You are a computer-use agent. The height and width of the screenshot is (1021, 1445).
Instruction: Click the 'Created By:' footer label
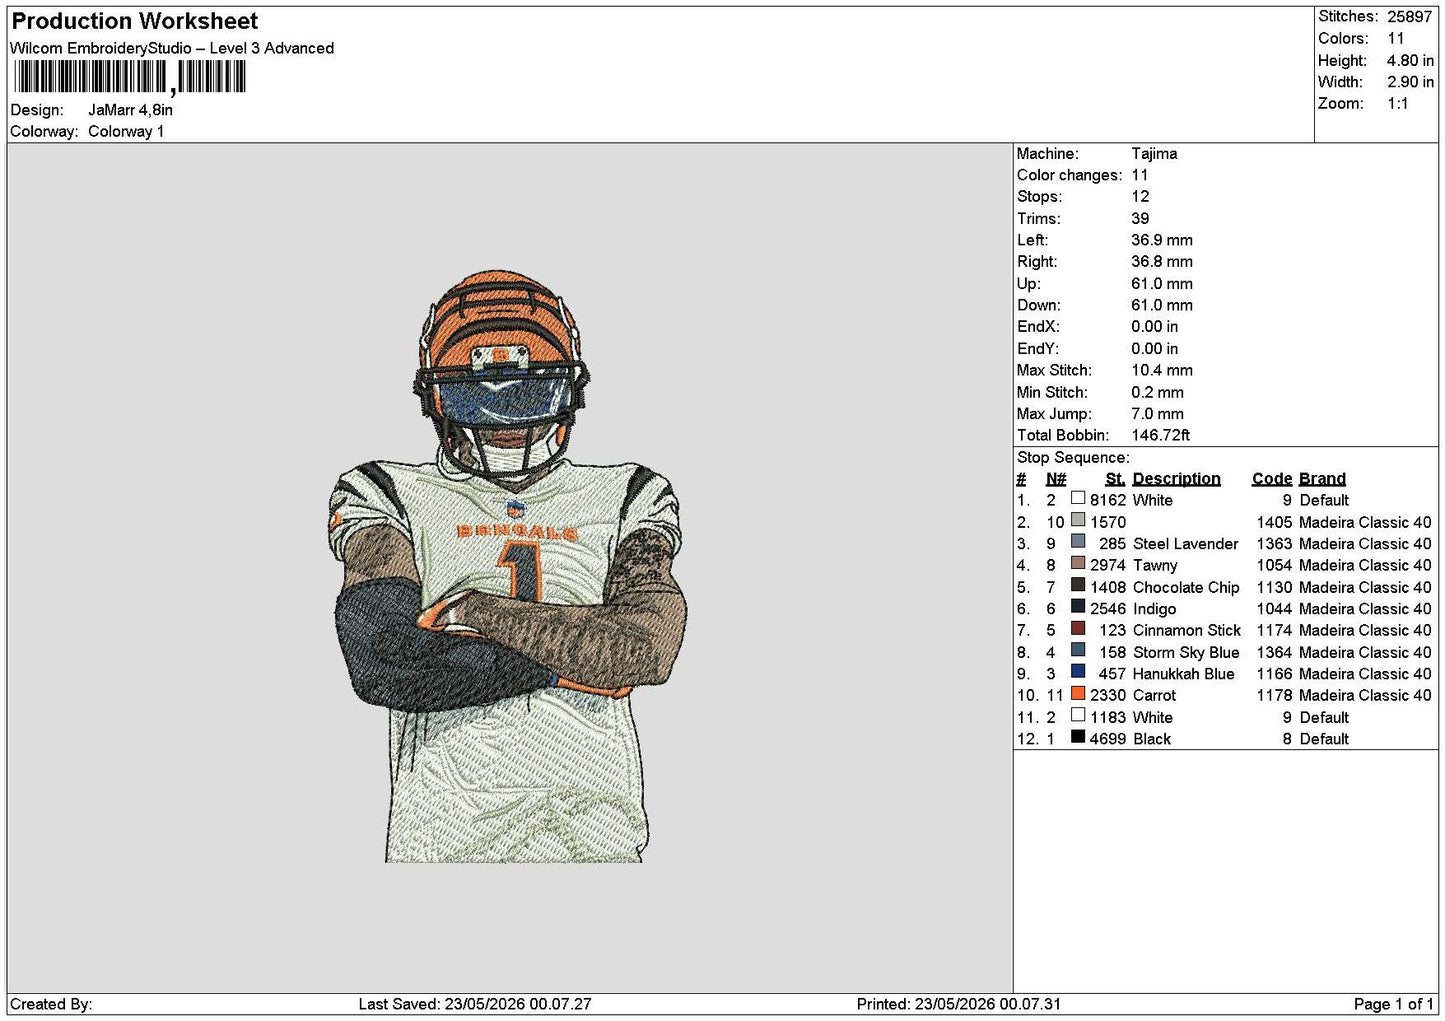click(x=51, y=1004)
